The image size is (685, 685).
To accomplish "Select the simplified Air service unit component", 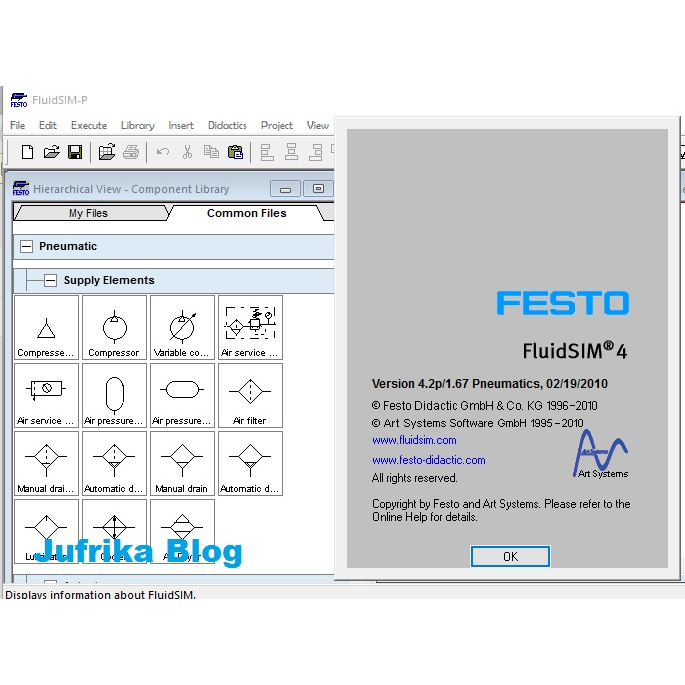I will (x=46, y=395).
